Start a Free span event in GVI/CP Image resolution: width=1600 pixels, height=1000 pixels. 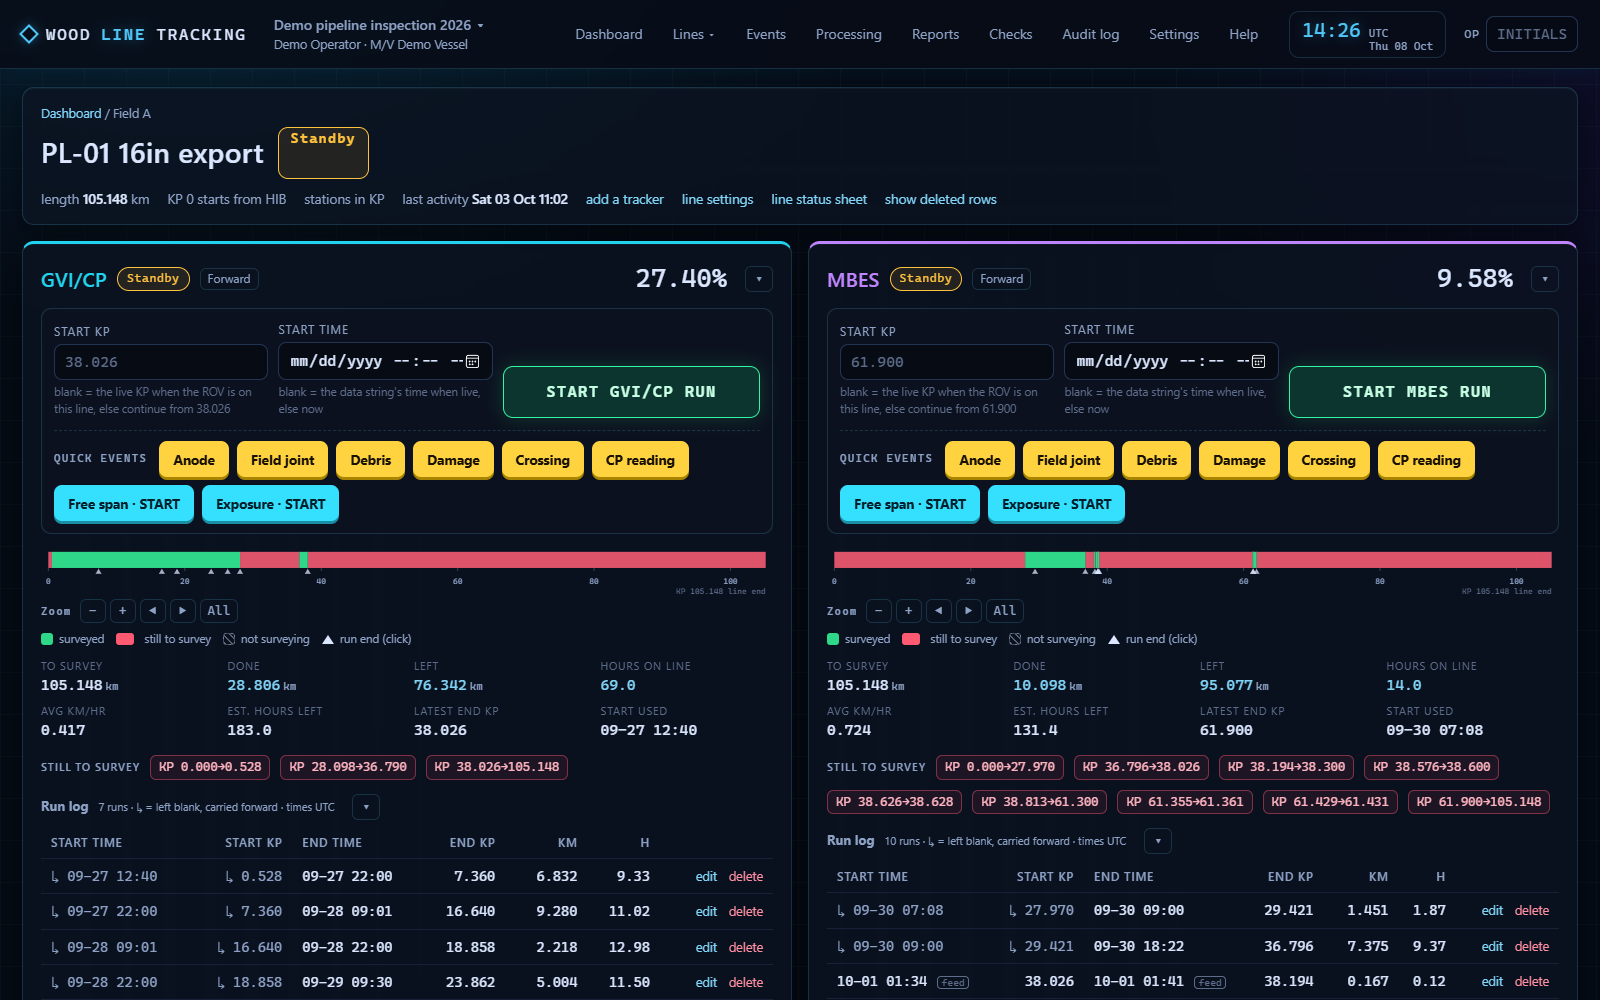124,504
